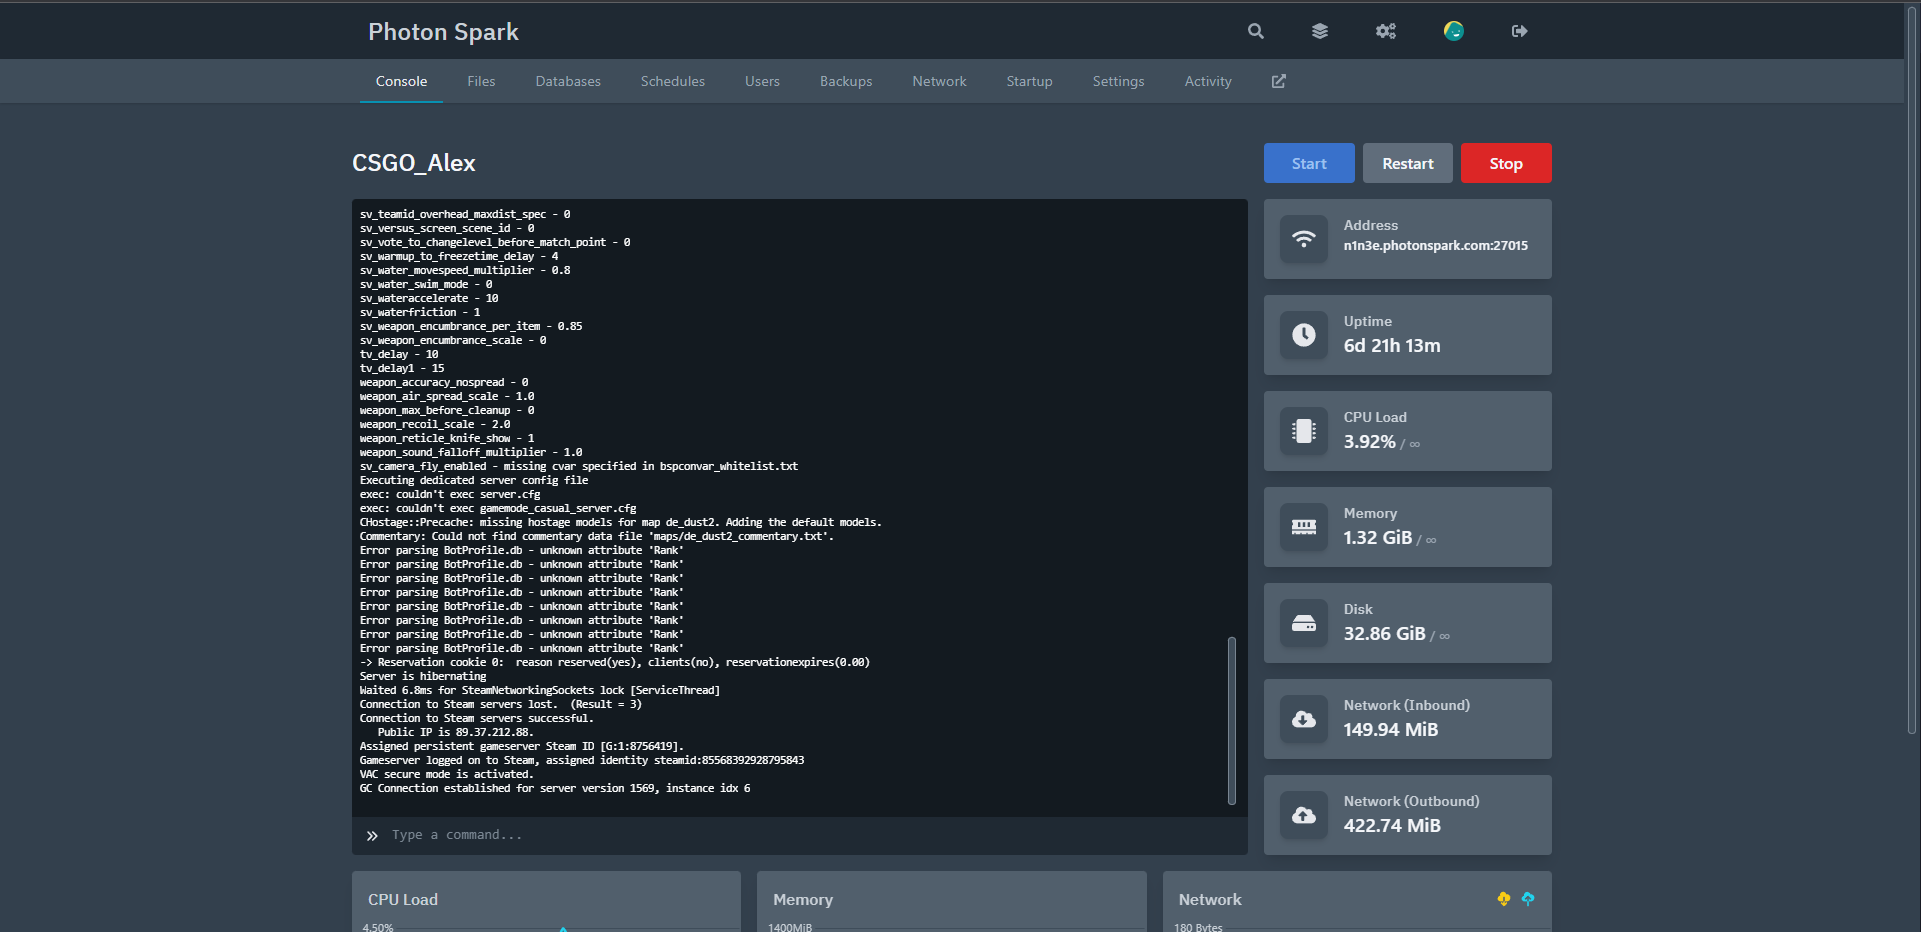Screen dimensions: 1921x932
Task: Click the CPU Load chip icon
Action: 1304,431
